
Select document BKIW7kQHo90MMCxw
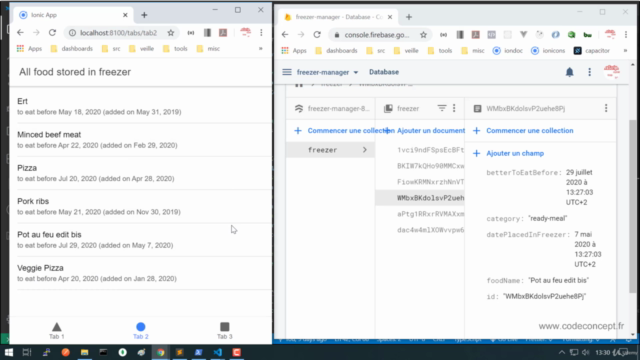430,166
